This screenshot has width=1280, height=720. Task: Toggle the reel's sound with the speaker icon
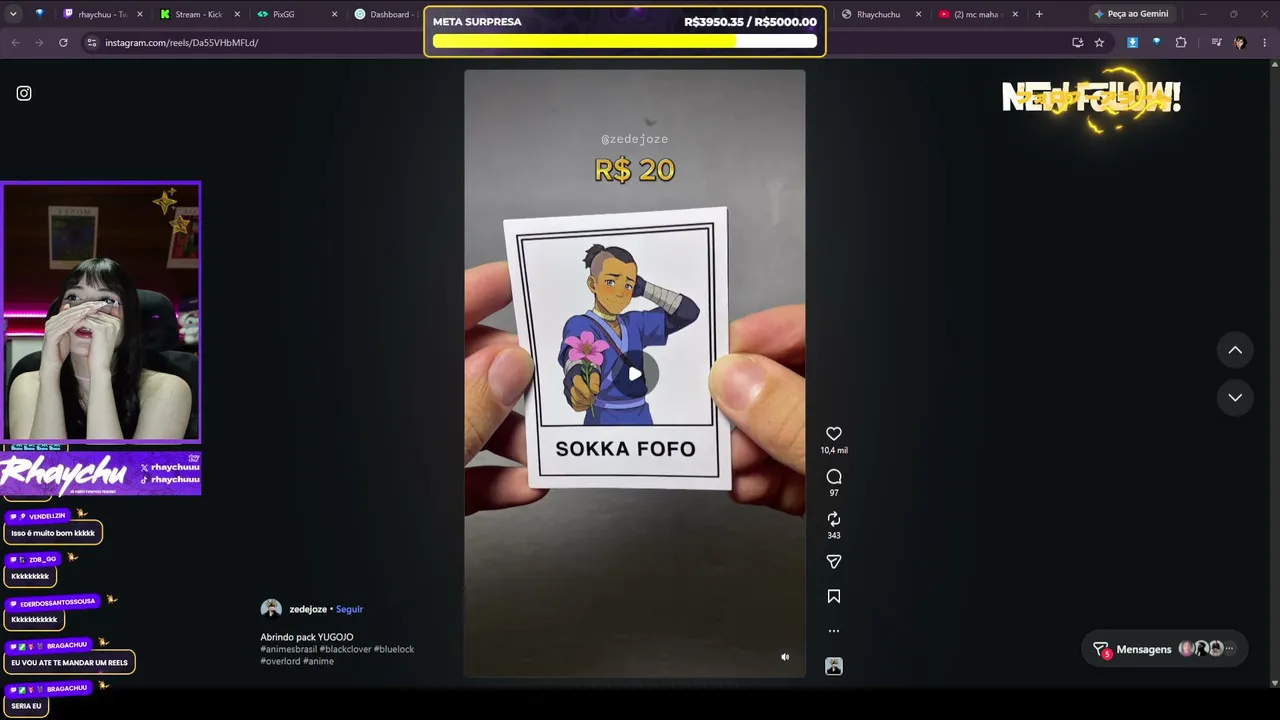(785, 657)
